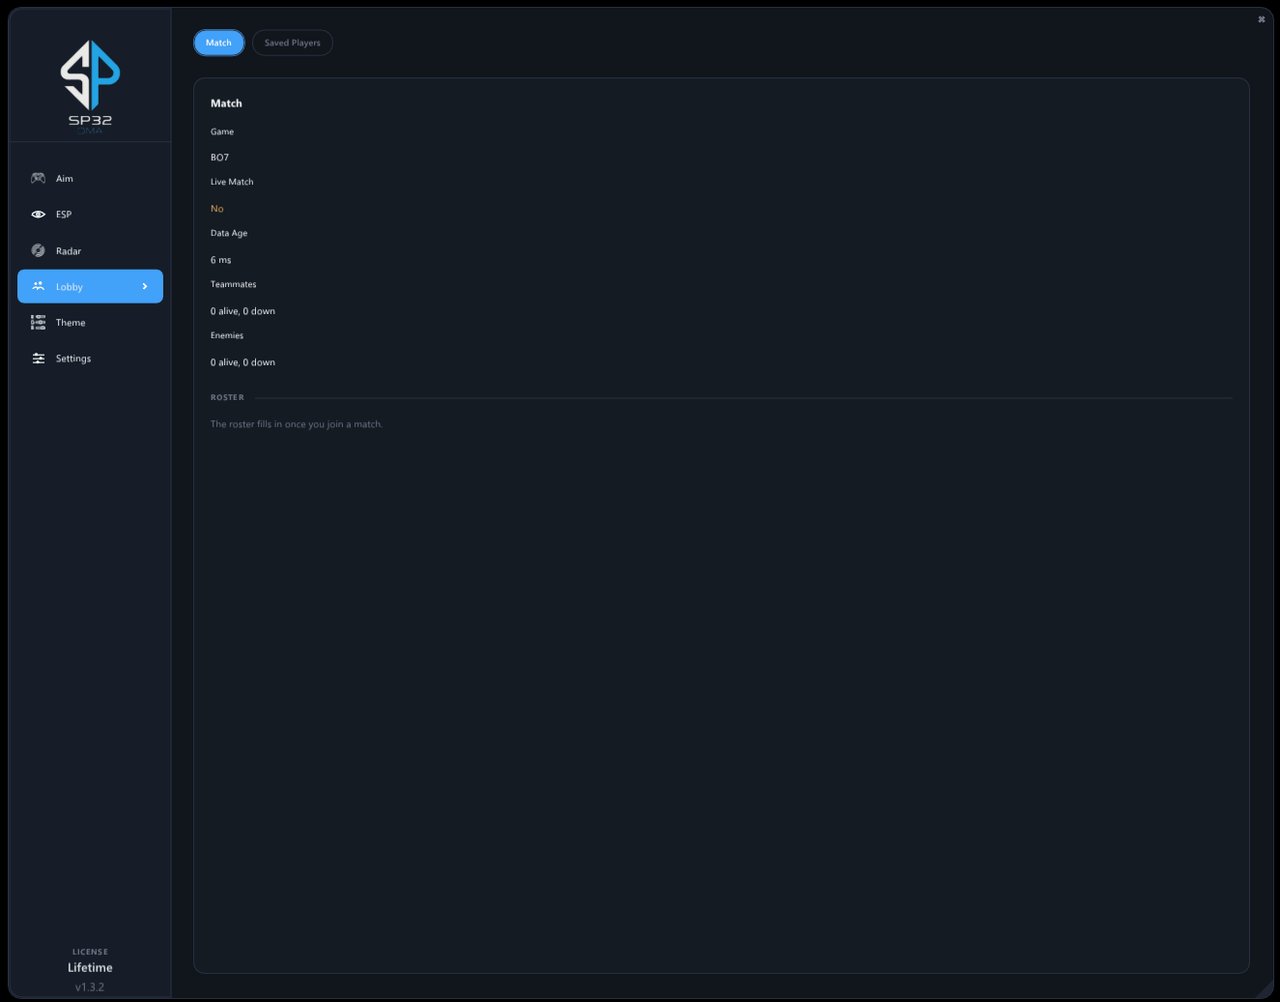The height and width of the screenshot is (1002, 1280).
Task: Switch to the Match tab
Action: point(219,42)
